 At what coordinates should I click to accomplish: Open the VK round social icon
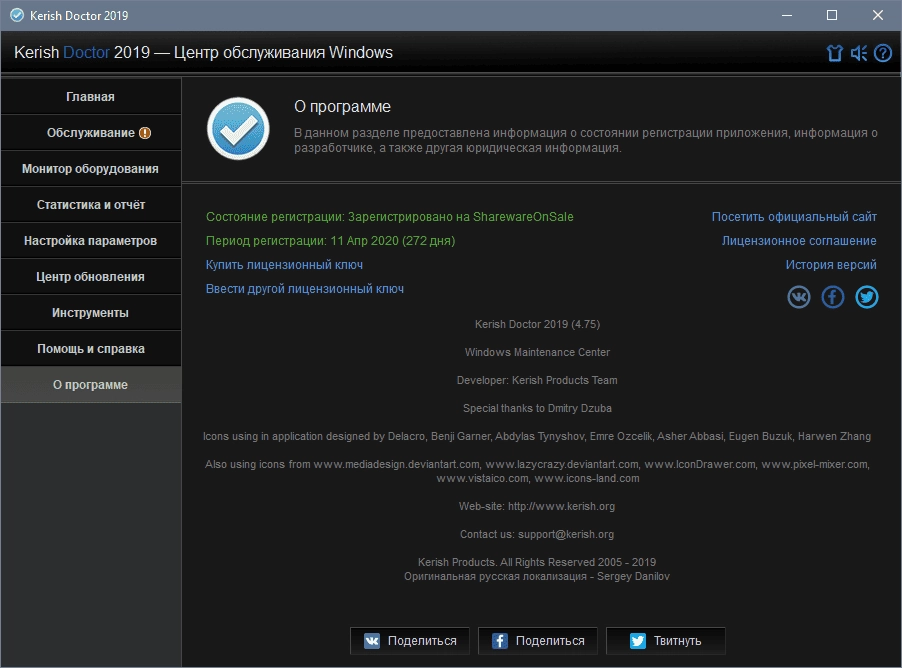[x=798, y=297]
